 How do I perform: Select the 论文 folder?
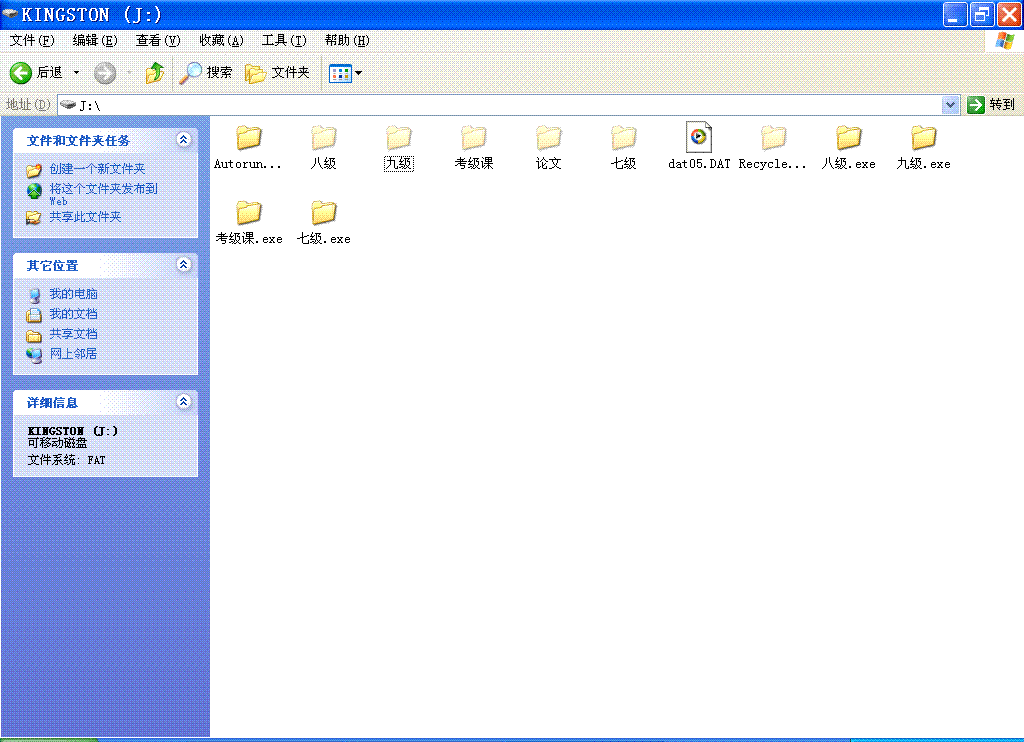click(548, 138)
